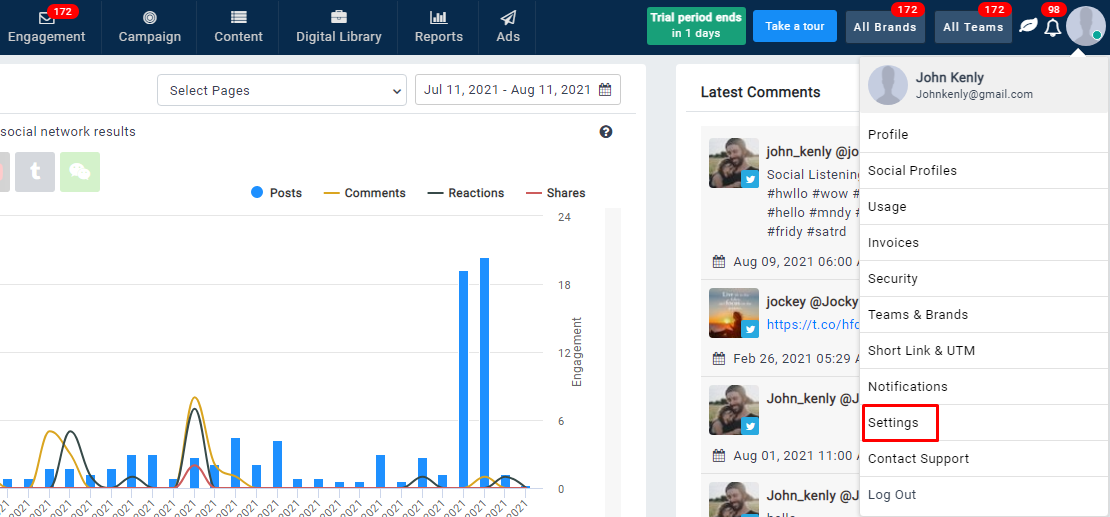Go to Digital Library briefcase icon
This screenshot has width=1110, height=517.
pos(339,17)
